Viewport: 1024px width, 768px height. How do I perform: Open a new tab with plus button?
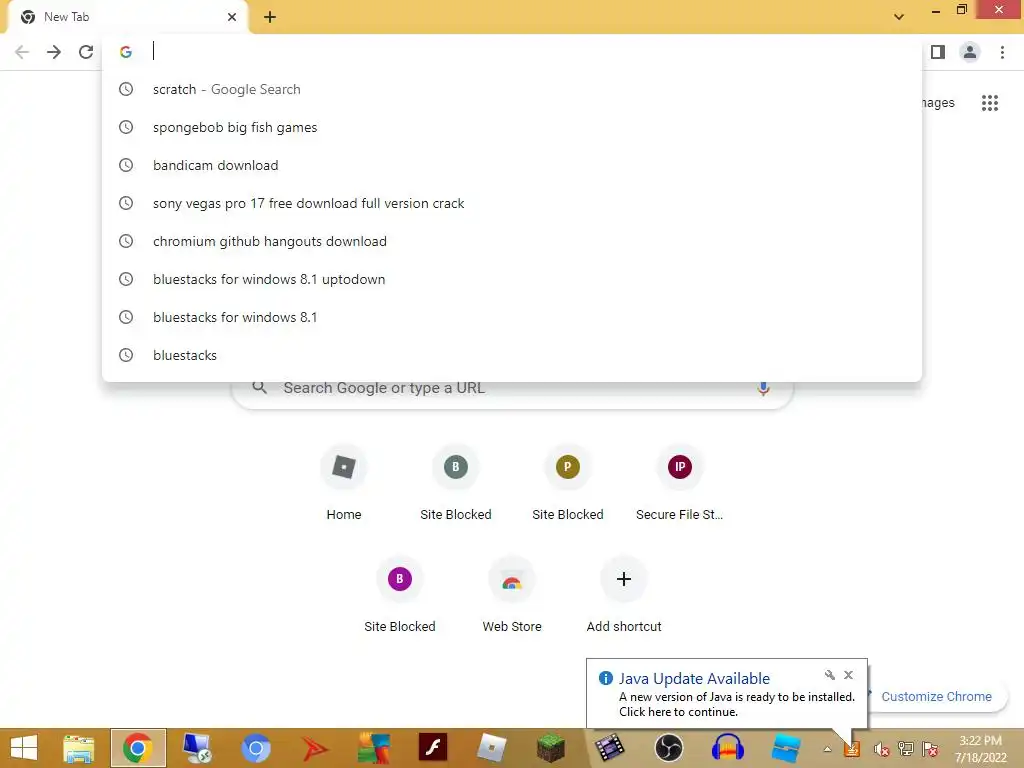270,17
